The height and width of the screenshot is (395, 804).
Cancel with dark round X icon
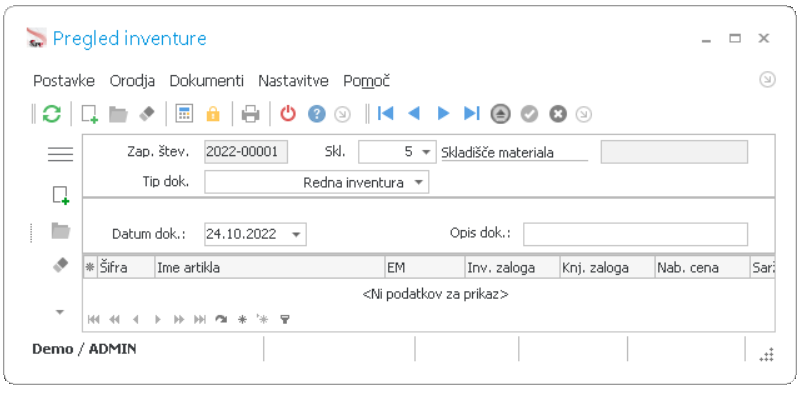(x=558, y=114)
